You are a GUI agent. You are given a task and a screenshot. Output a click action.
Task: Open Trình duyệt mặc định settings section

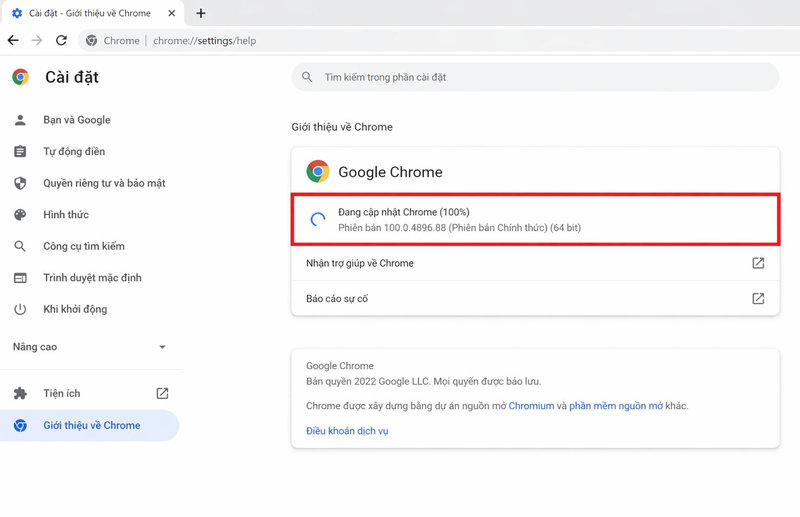click(91, 278)
